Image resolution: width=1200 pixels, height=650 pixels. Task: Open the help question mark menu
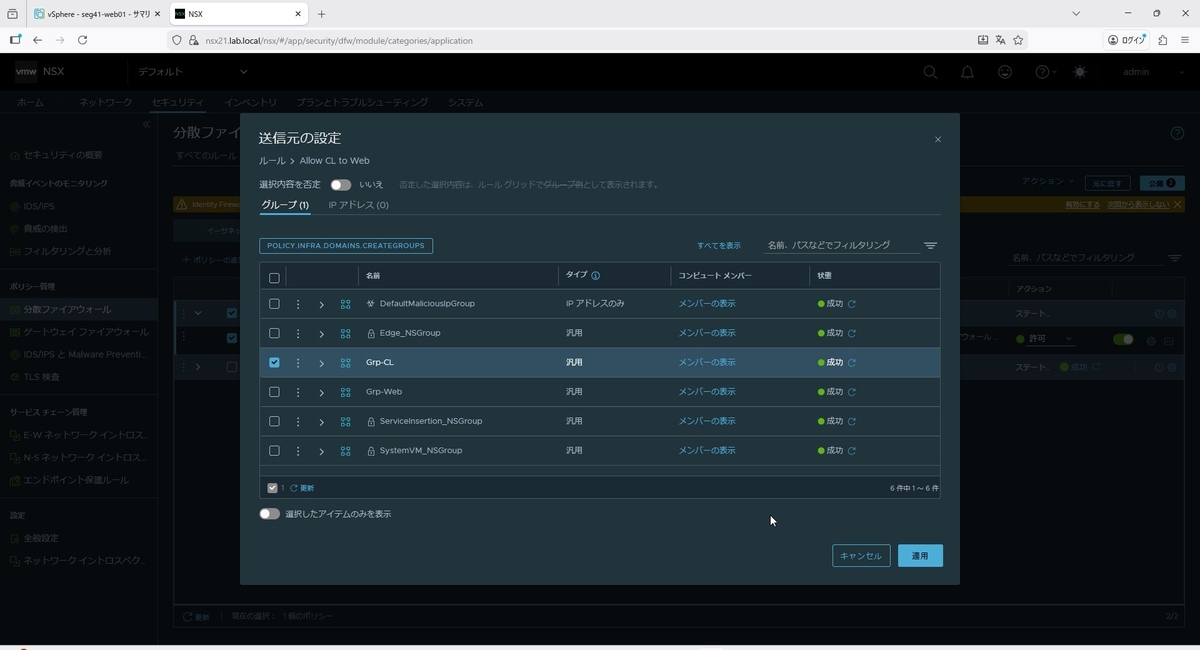(1045, 72)
